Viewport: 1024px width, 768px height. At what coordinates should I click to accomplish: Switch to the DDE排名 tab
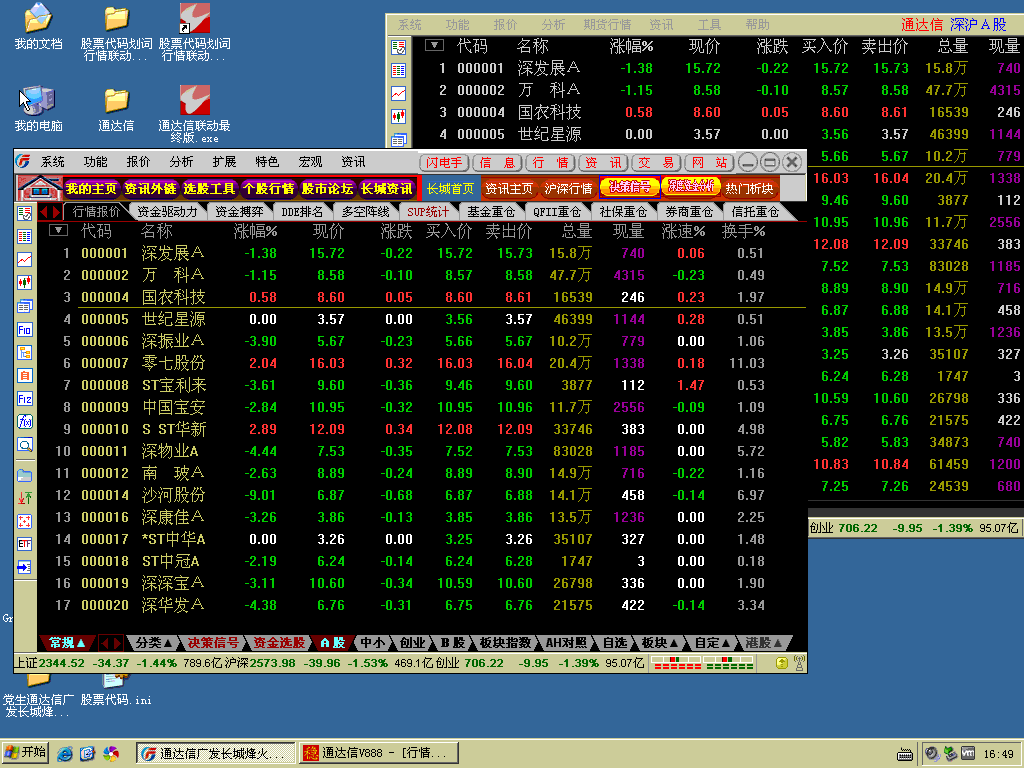[302, 212]
